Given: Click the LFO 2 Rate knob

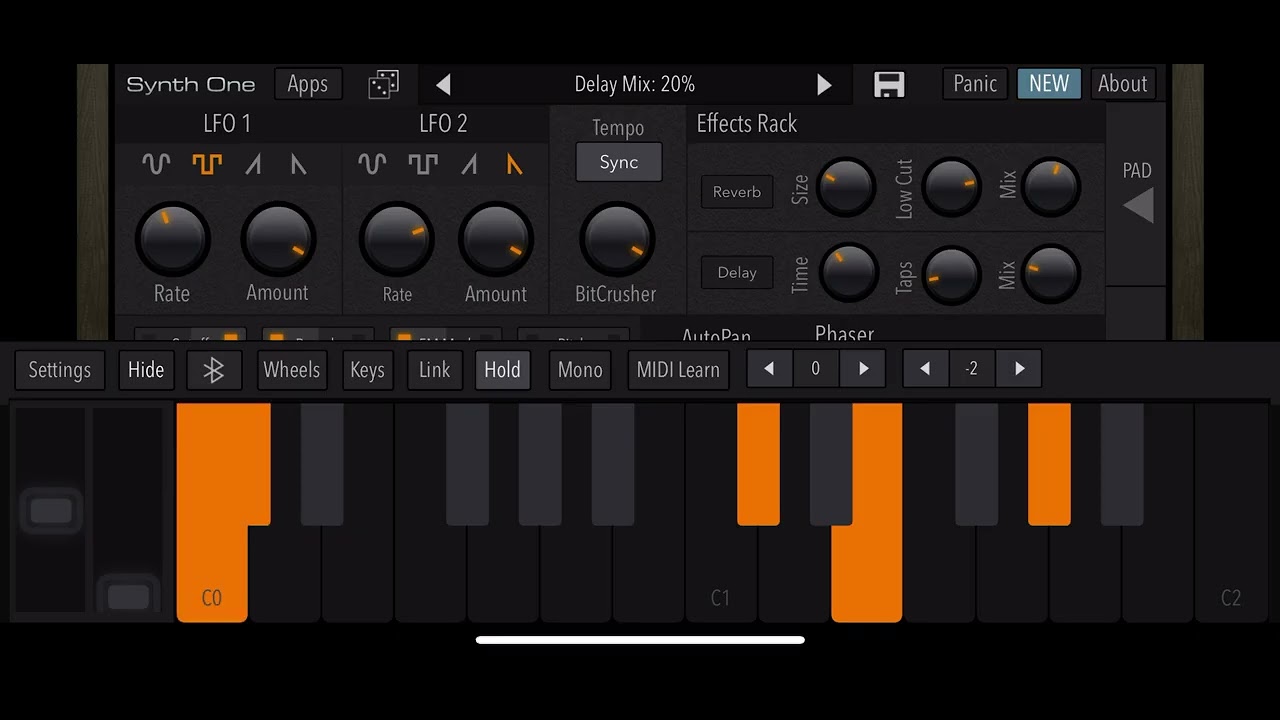Looking at the screenshot, I should [x=396, y=239].
